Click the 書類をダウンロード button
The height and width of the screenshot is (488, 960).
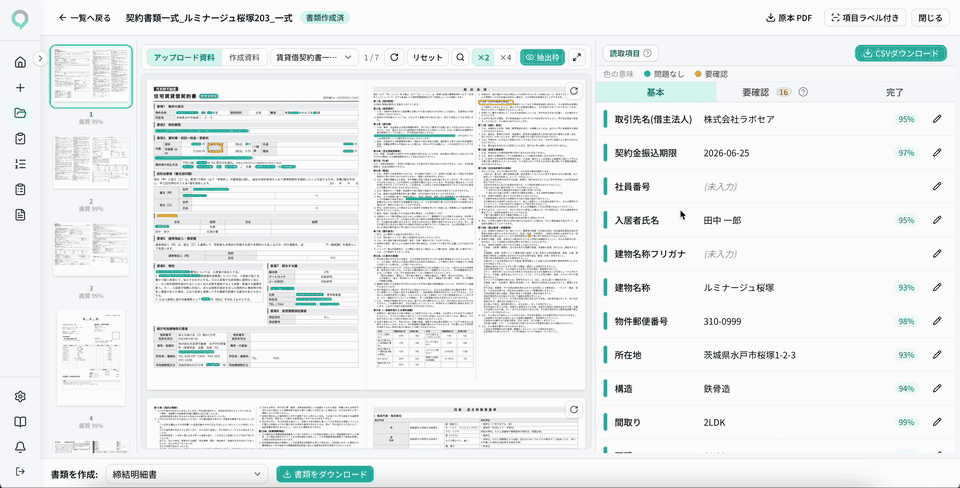[325, 475]
